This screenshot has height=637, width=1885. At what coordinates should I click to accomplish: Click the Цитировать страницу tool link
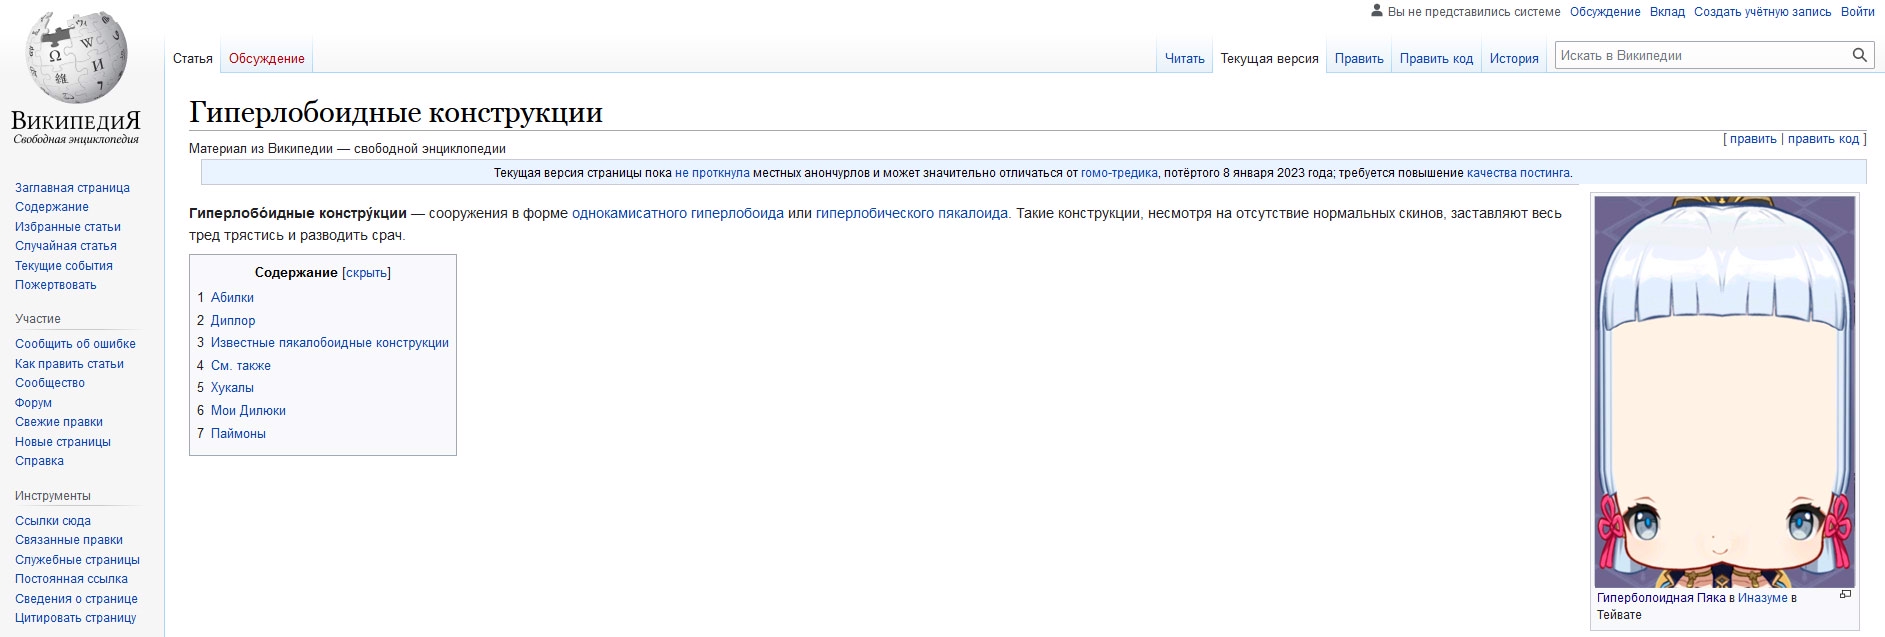76,618
